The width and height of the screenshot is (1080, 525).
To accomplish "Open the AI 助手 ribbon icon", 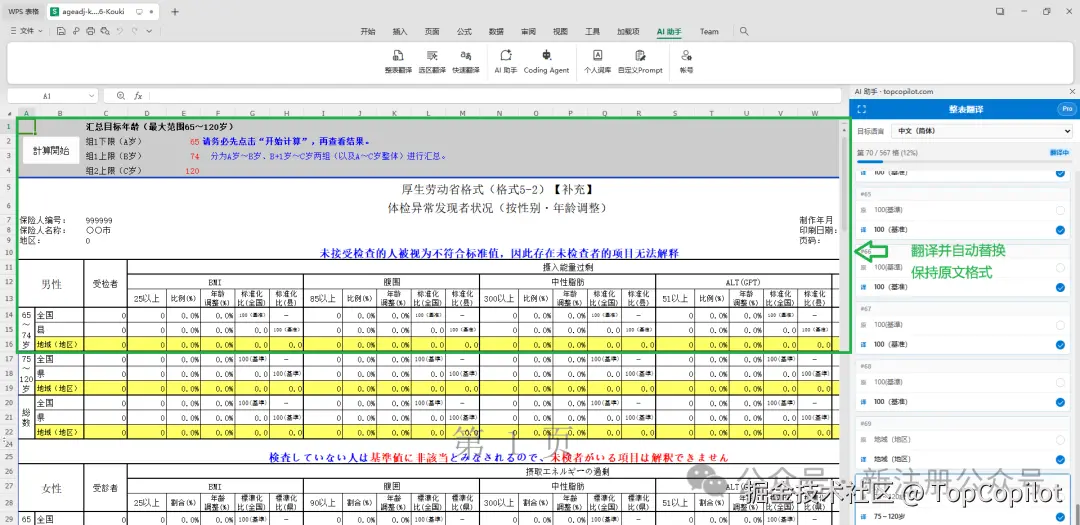I will tap(506, 56).
